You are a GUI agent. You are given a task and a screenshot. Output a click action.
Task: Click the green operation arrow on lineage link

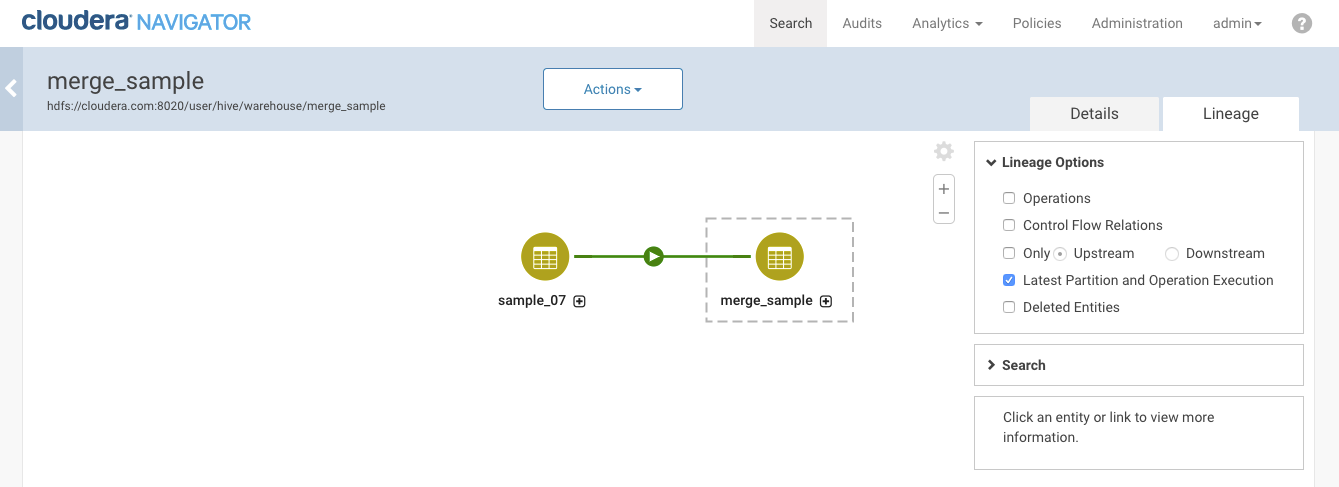tap(653, 257)
